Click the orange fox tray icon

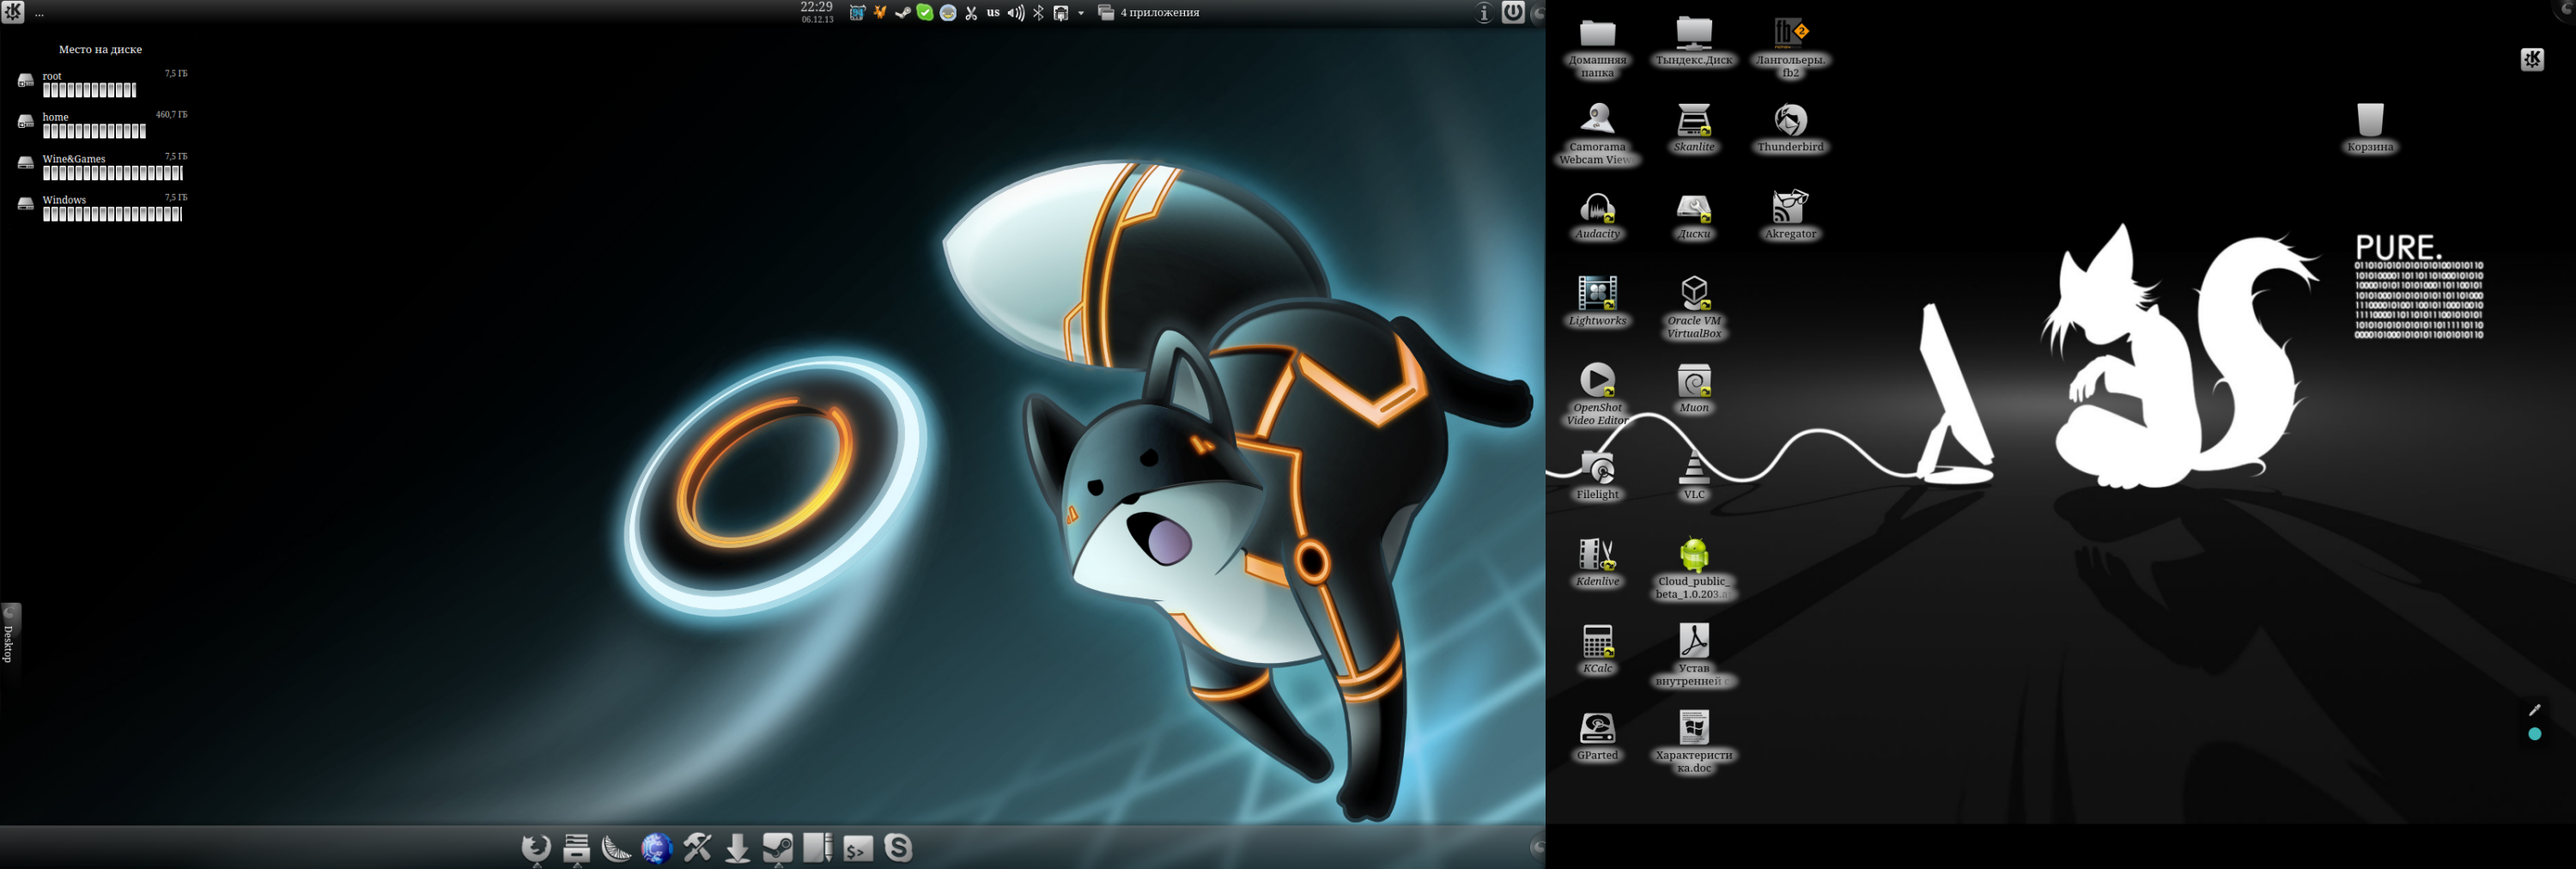pos(880,13)
